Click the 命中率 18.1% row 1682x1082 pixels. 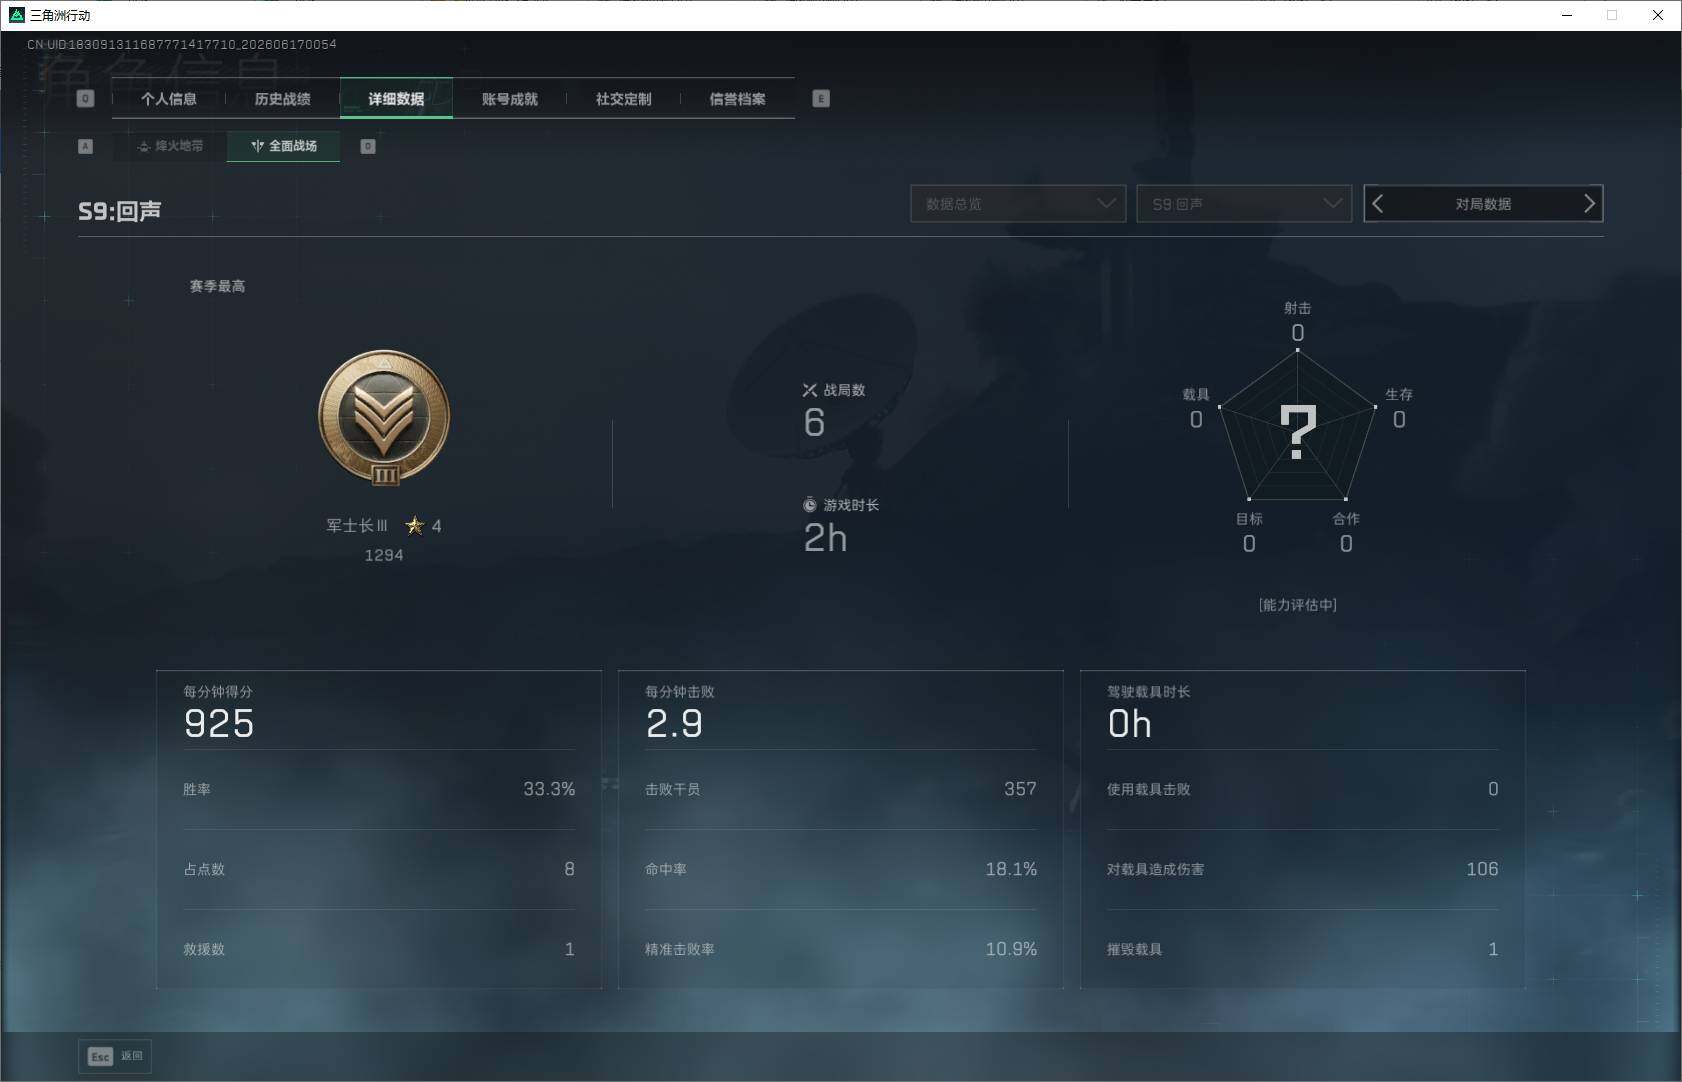pos(841,869)
